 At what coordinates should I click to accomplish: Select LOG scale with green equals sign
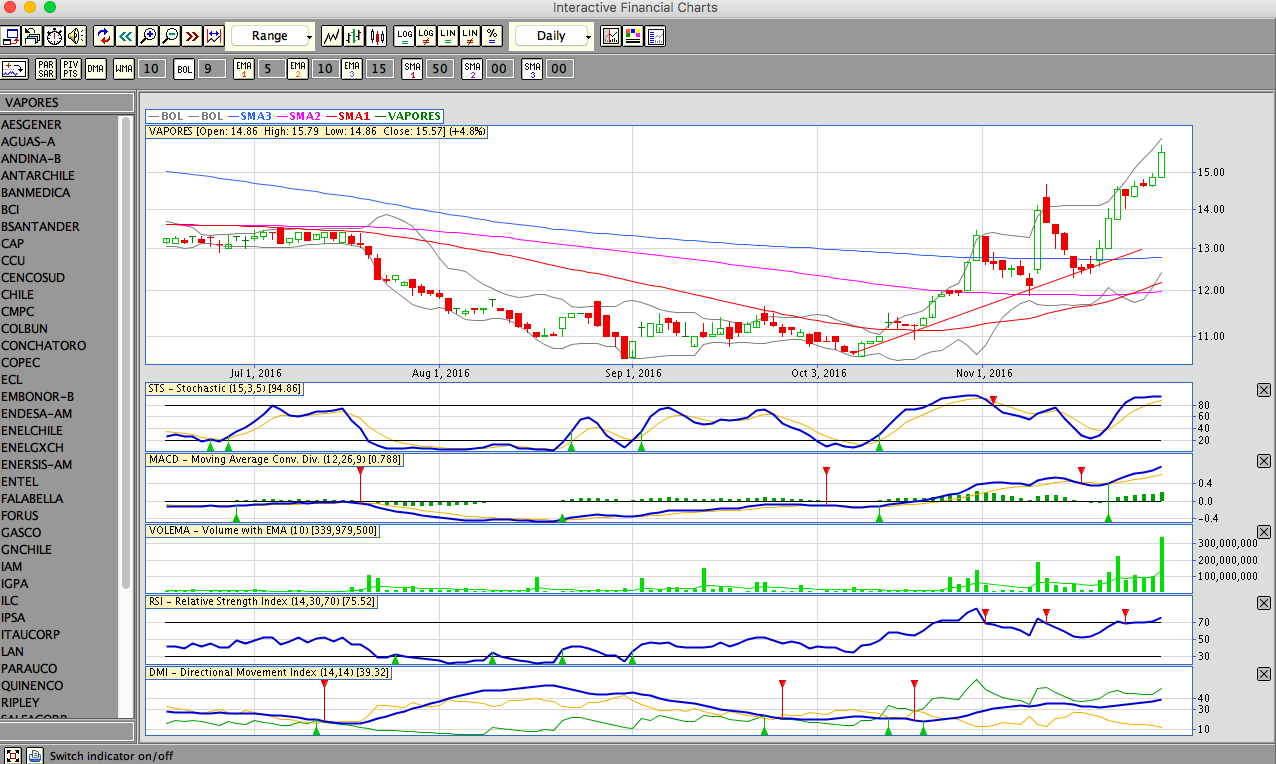pyautogui.click(x=404, y=36)
